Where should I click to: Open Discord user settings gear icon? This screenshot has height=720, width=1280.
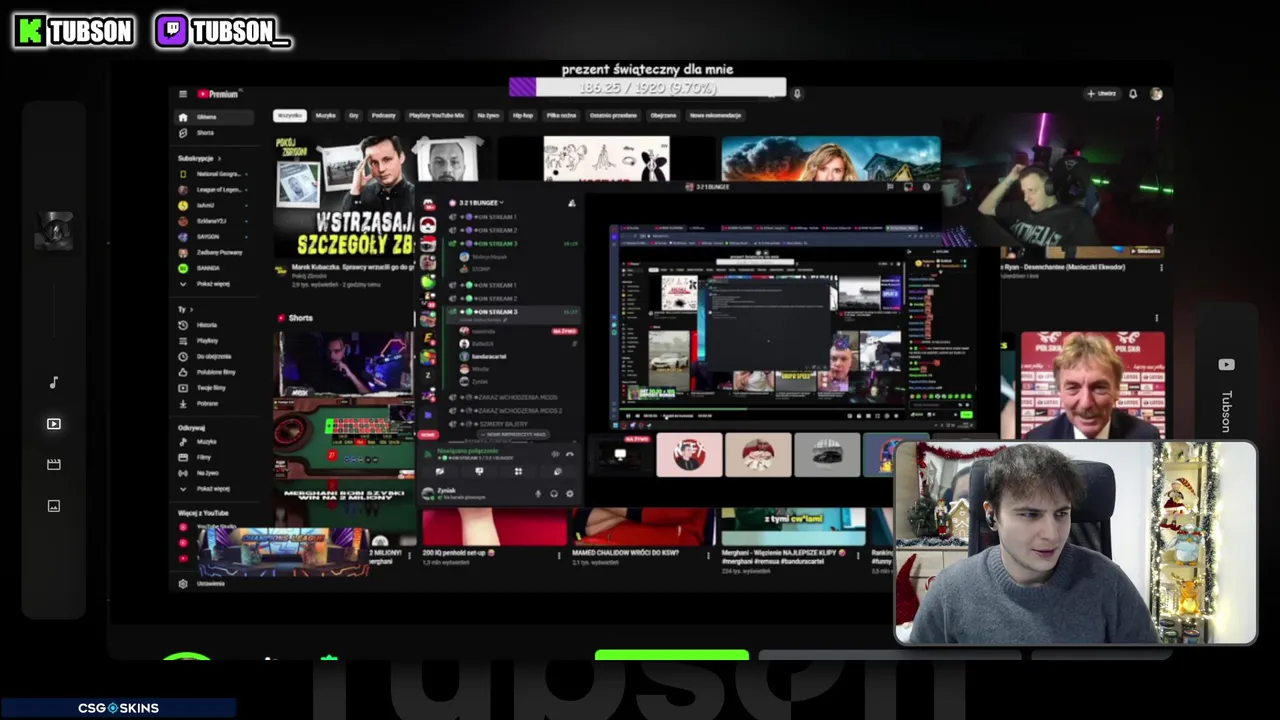[570, 493]
